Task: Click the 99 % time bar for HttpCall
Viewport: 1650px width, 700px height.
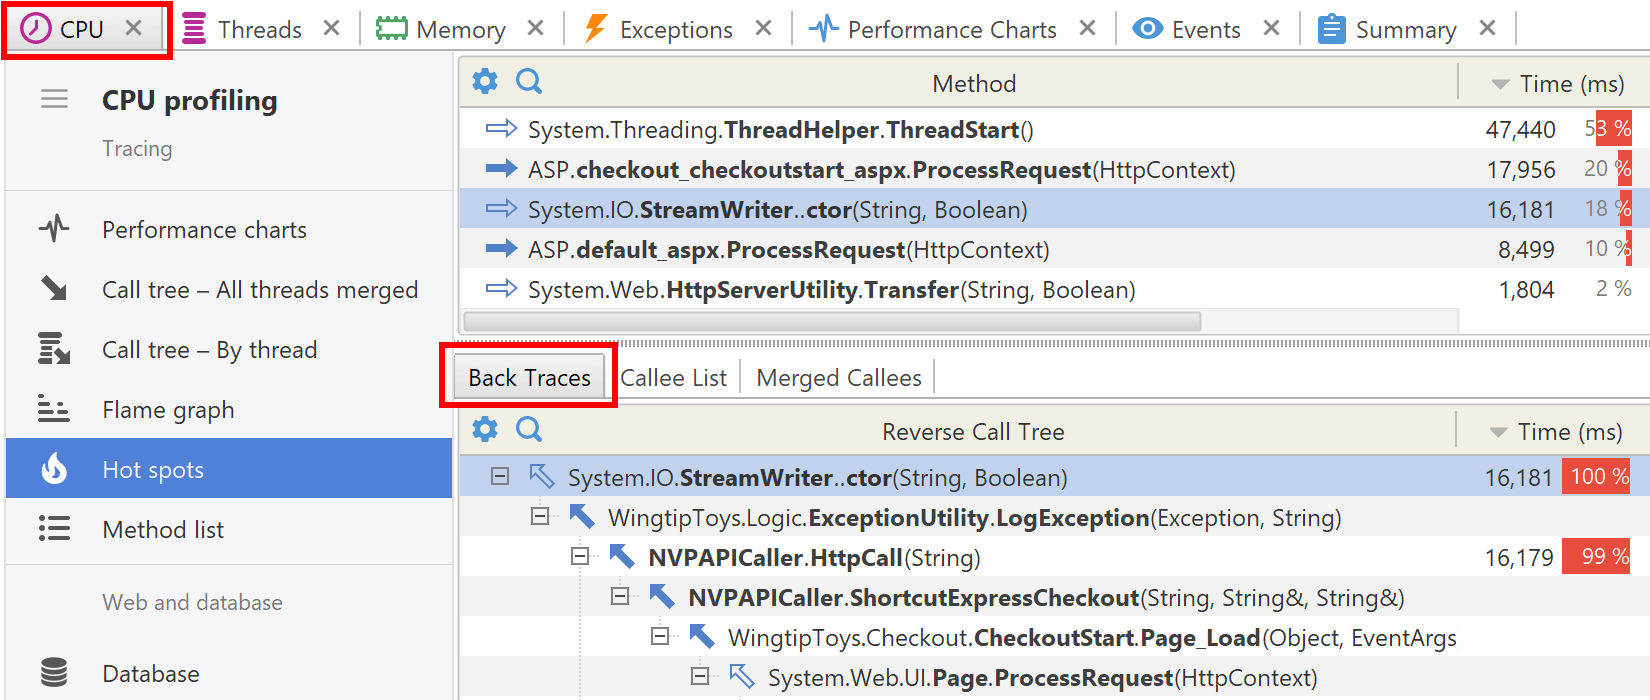Action: 1597,557
